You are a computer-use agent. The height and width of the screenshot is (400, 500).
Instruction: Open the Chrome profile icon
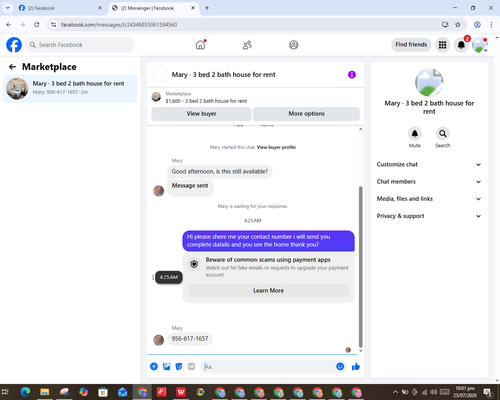pyautogui.click(x=477, y=25)
